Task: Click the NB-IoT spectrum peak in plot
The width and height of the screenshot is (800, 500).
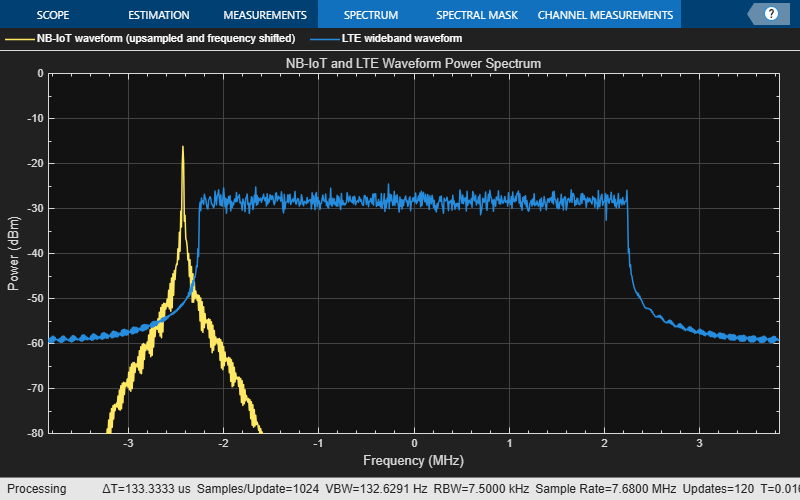Action: 183,149
